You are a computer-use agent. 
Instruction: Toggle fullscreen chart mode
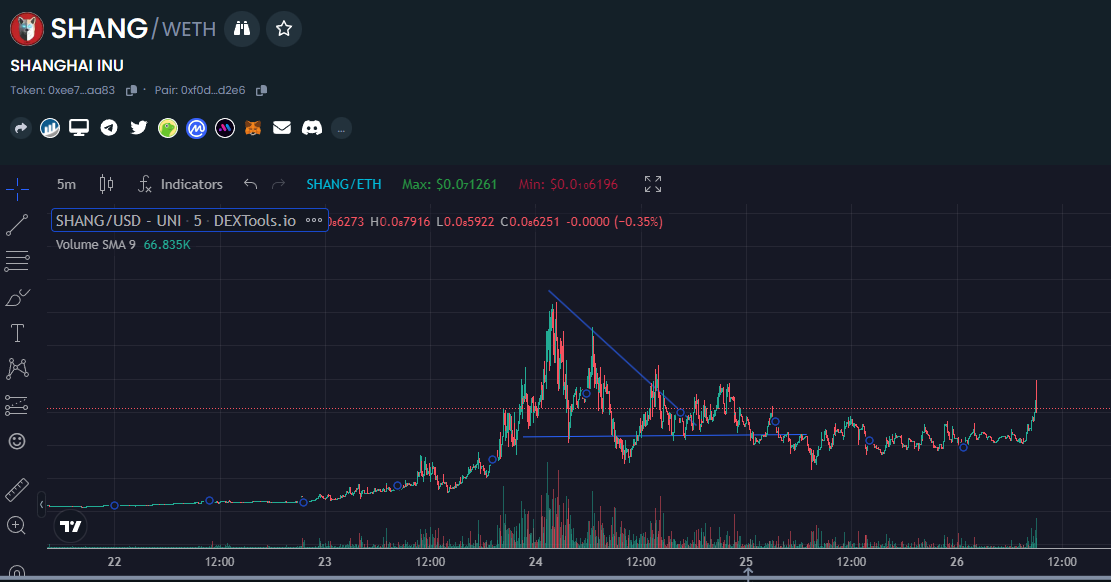[x=653, y=184]
